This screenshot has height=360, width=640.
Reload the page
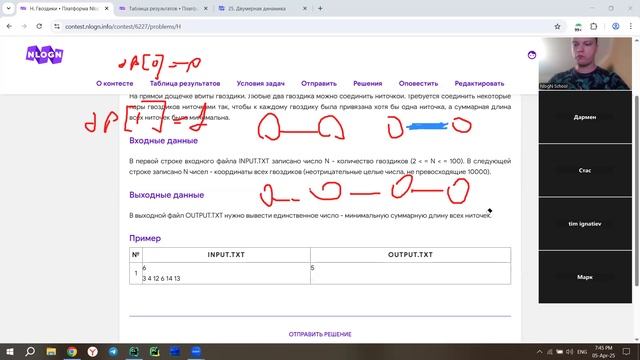click(39, 27)
